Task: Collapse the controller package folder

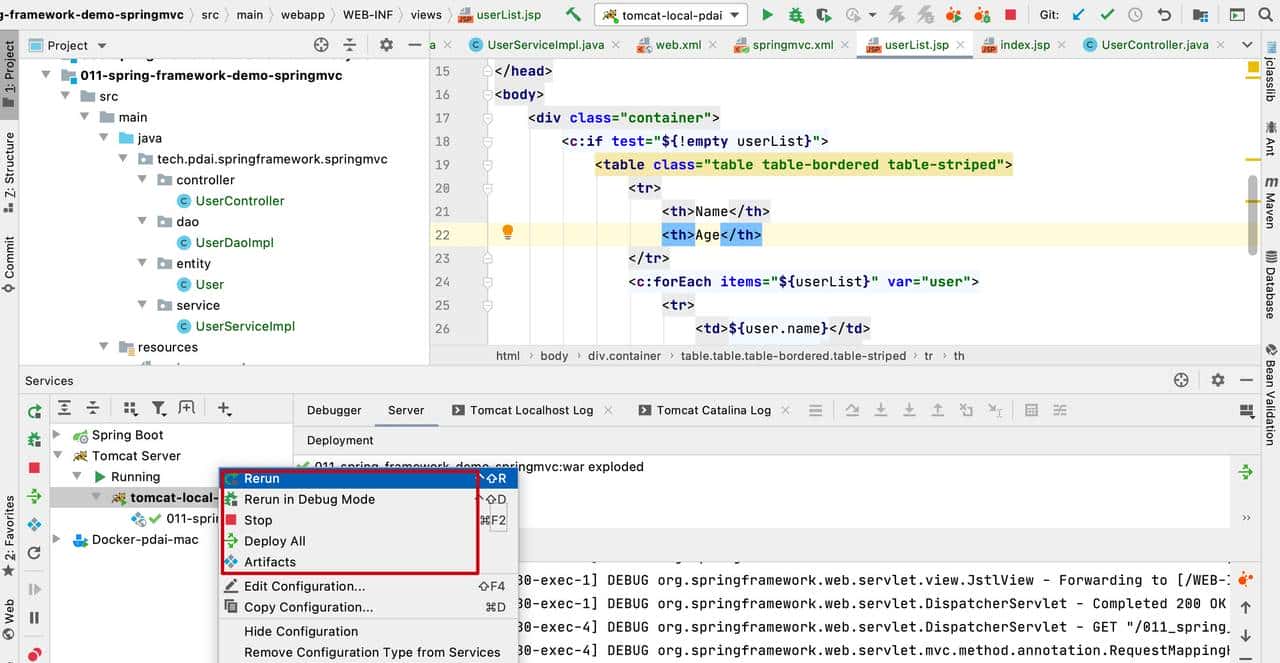Action: click(x=143, y=180)
